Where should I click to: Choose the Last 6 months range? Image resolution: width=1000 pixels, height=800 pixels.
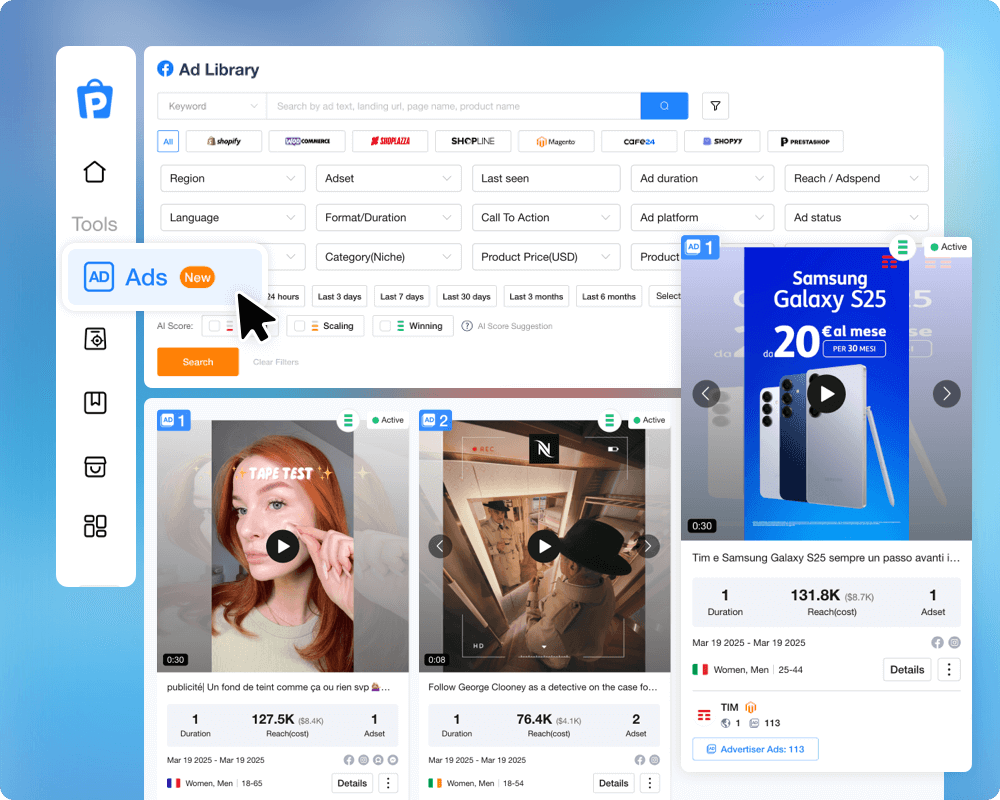608,297
